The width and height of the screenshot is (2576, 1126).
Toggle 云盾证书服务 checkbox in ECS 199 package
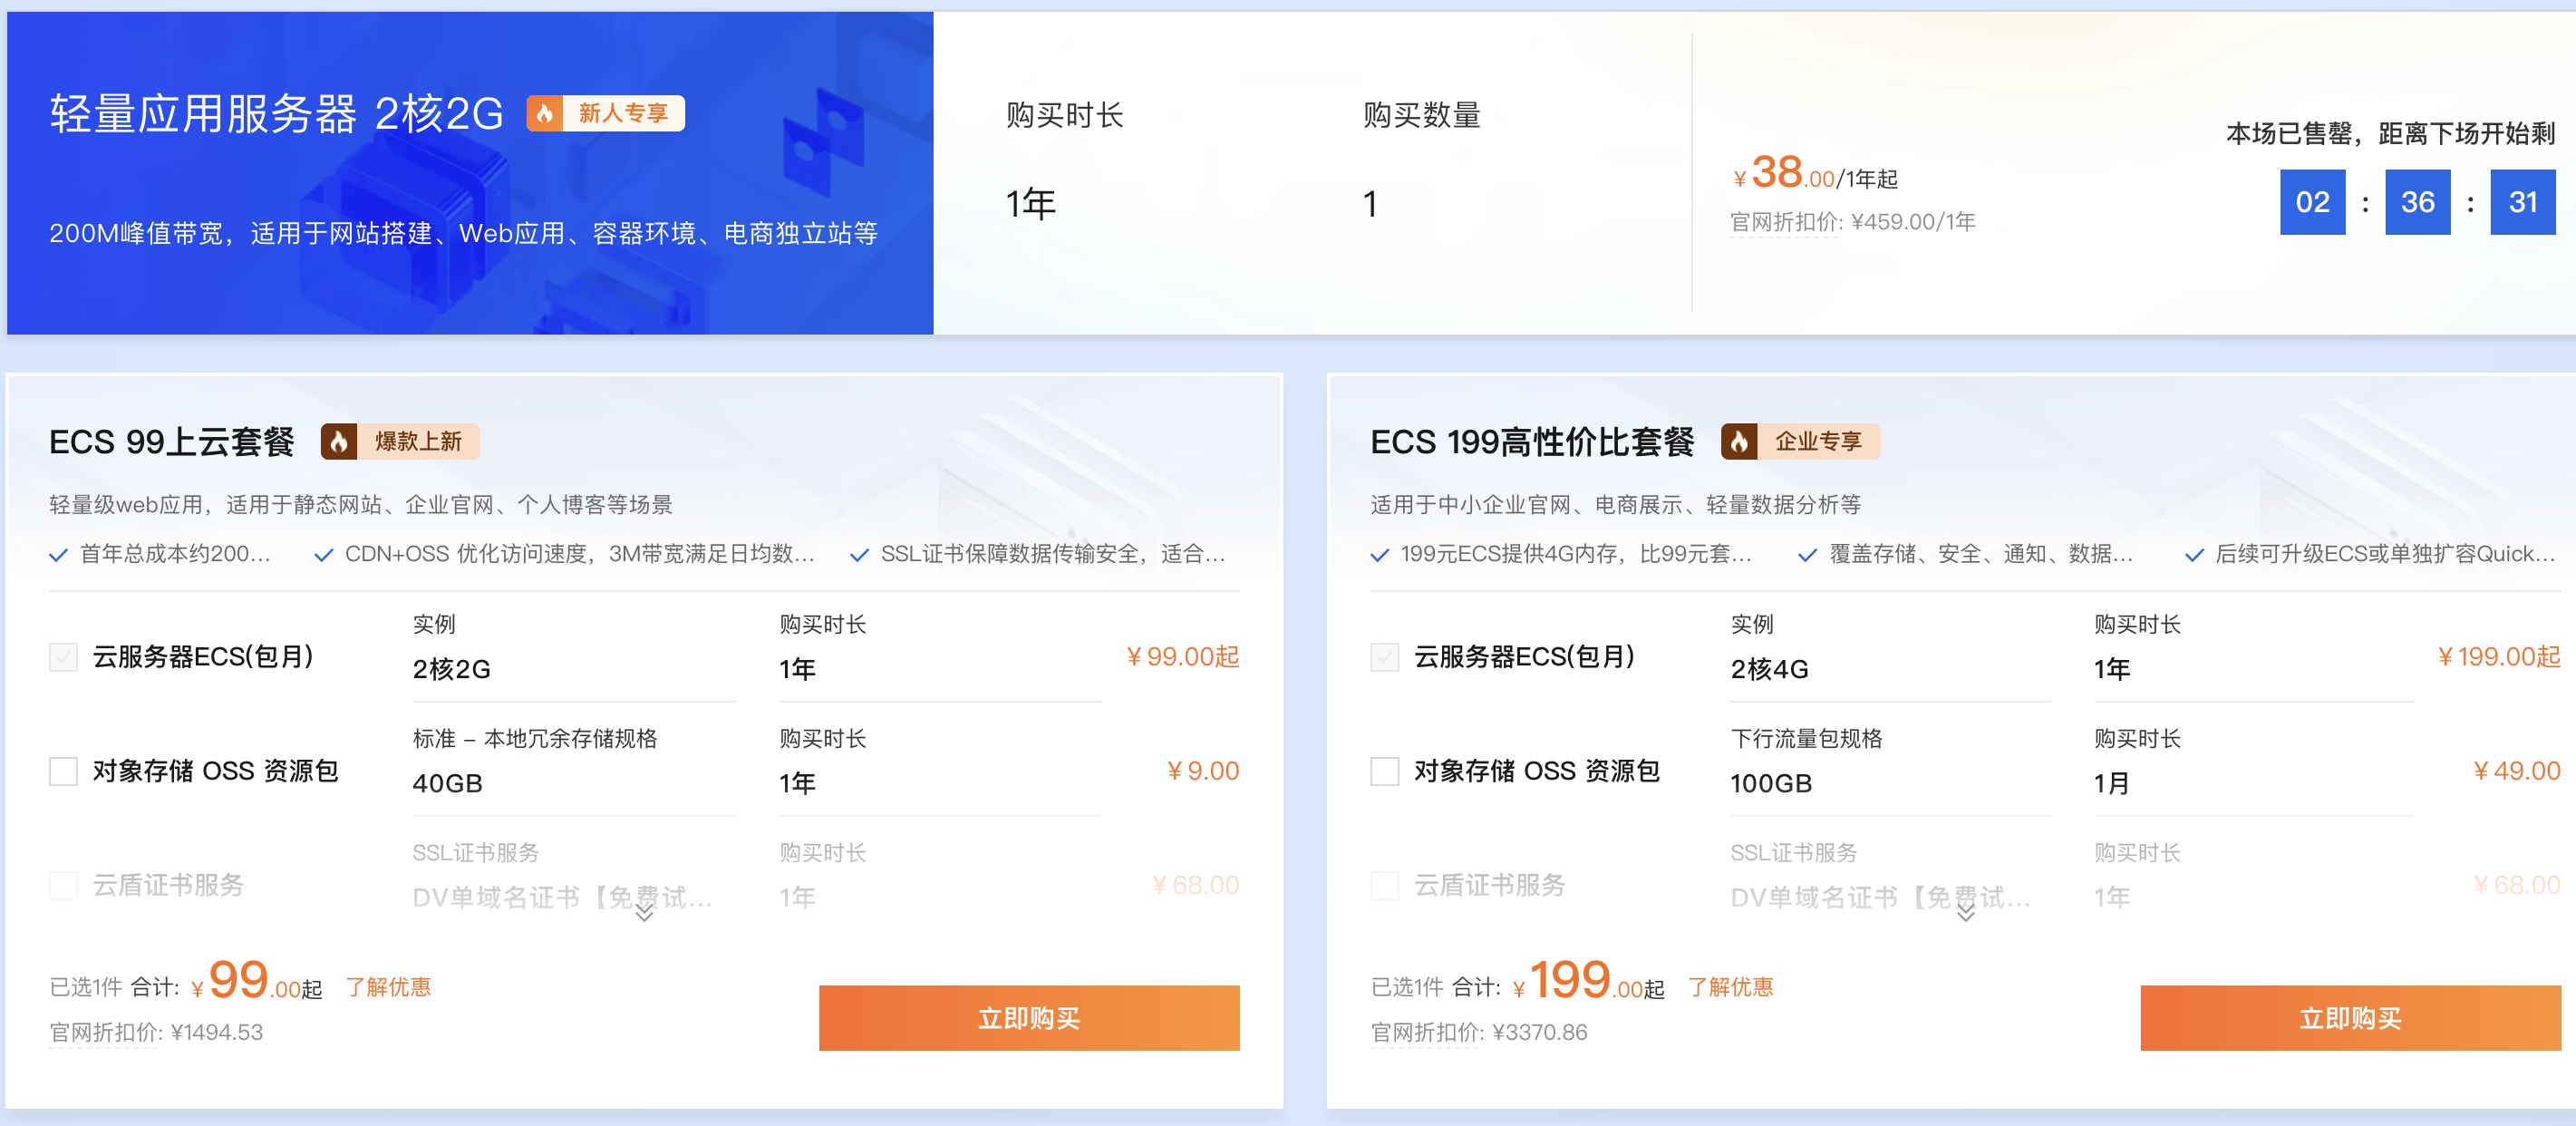click(1384, 885)
